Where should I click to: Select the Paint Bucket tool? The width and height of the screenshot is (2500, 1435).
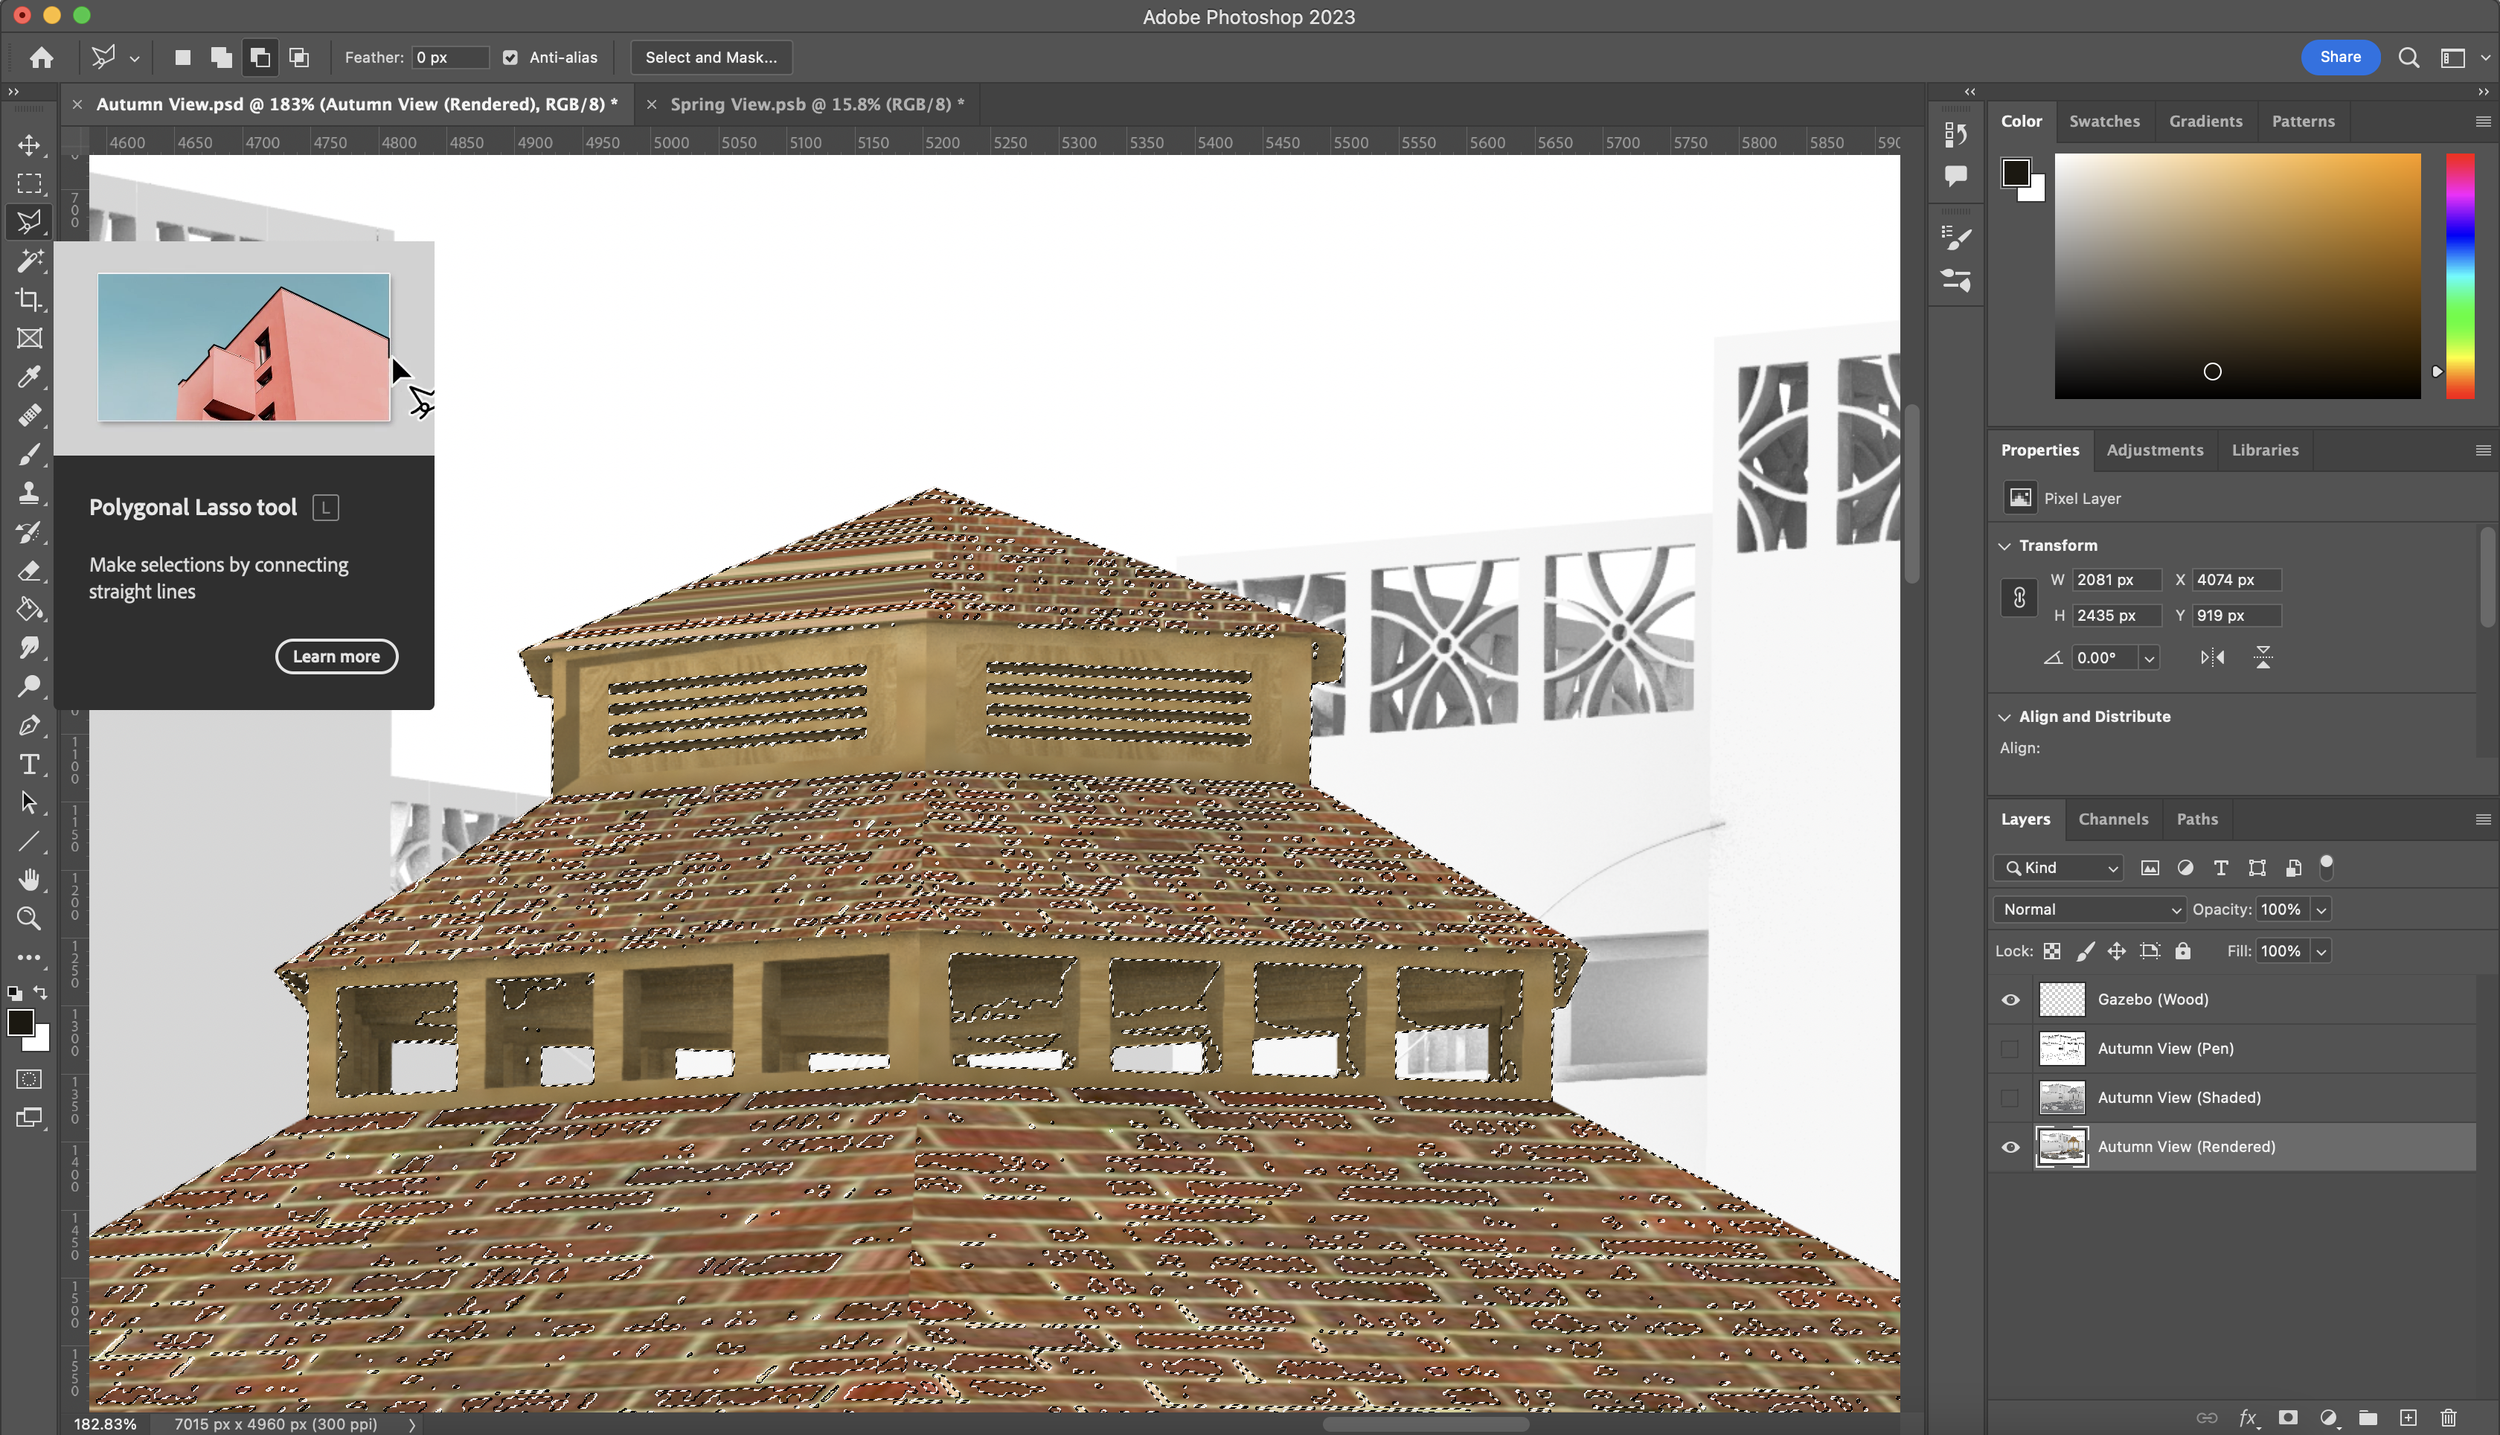click(x=29, y=609)
